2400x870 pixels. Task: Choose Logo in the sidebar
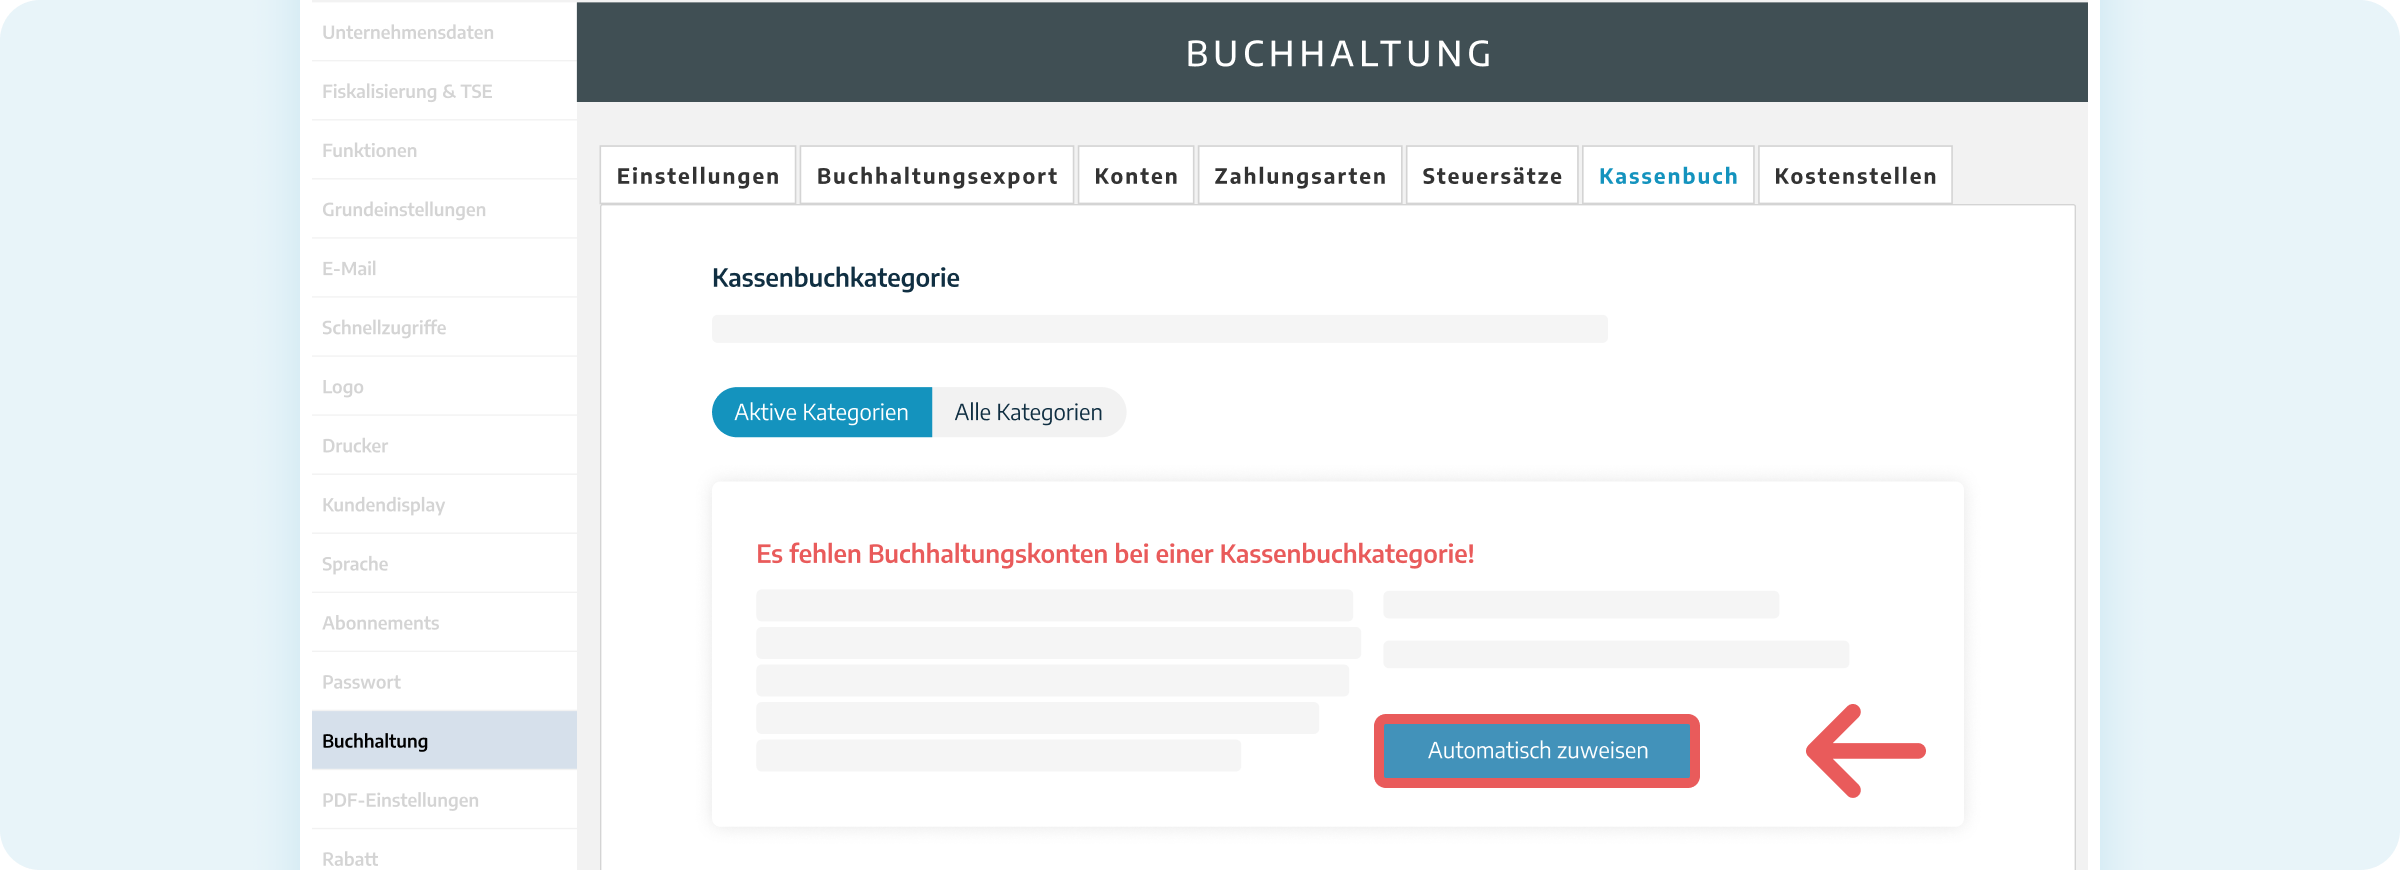pos(444,386)
